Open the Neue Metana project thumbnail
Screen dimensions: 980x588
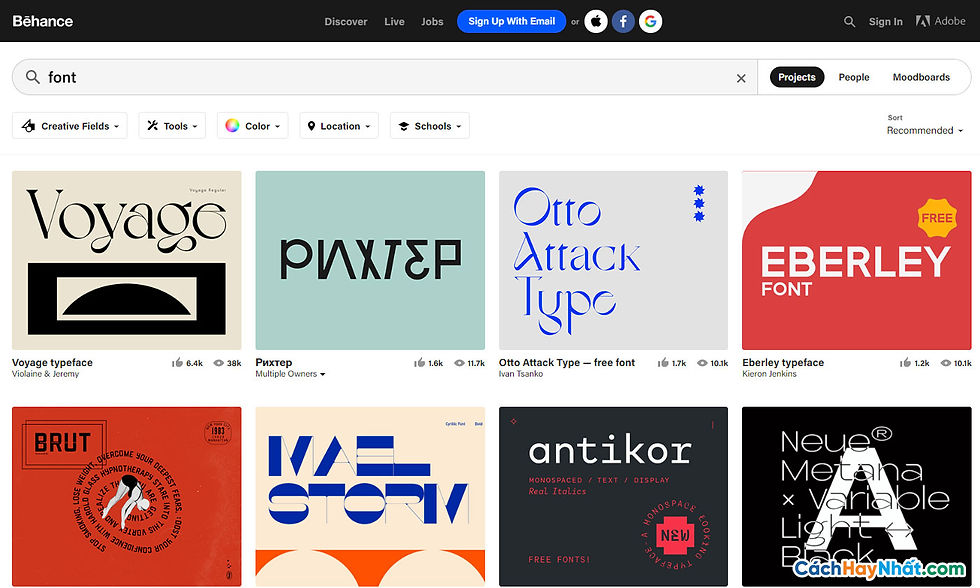pyautogui.click(x=856, y=497)
